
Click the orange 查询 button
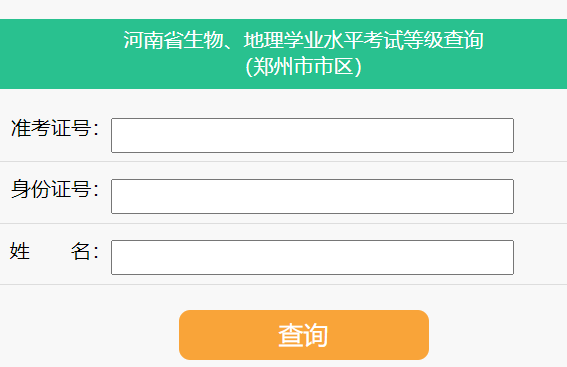304,335
